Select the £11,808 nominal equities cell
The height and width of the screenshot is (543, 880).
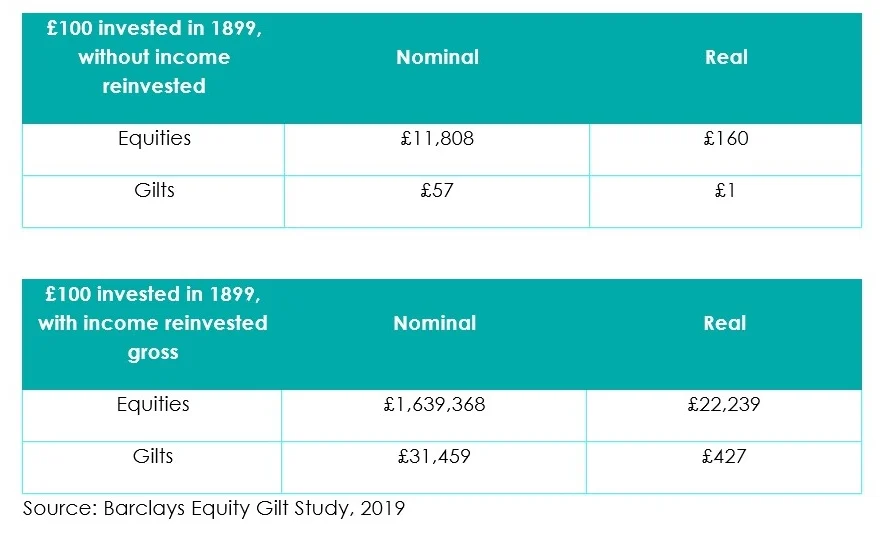(x=437, y=139)
